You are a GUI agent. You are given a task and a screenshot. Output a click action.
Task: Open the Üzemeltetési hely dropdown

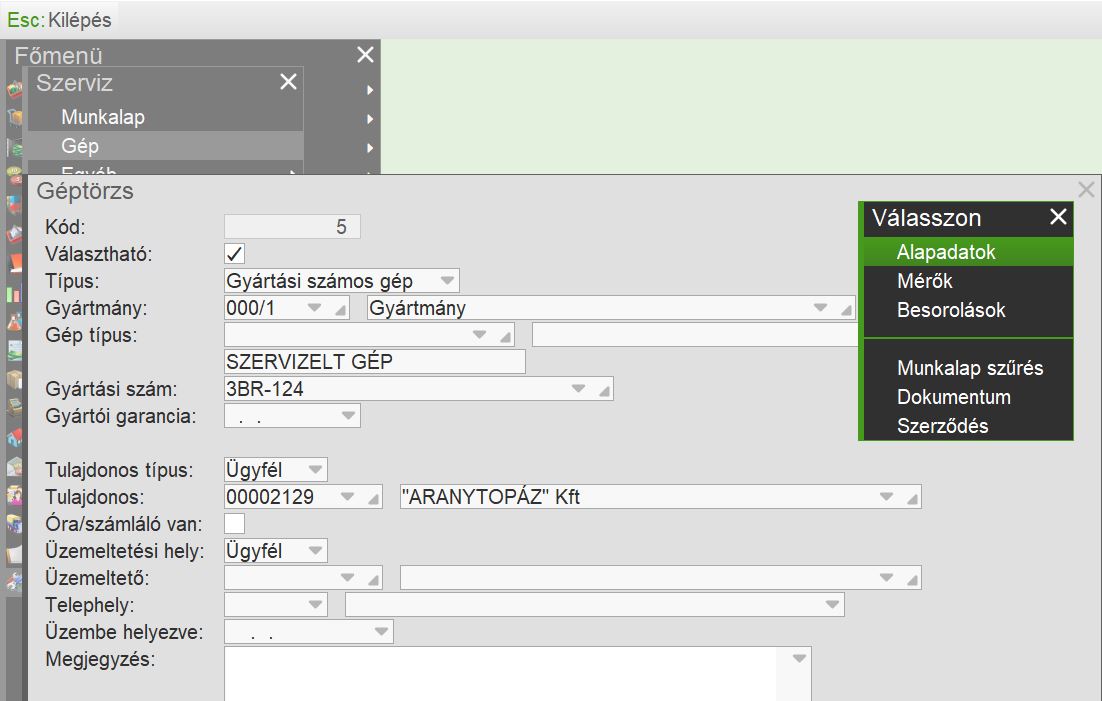[x=316, y=550]
